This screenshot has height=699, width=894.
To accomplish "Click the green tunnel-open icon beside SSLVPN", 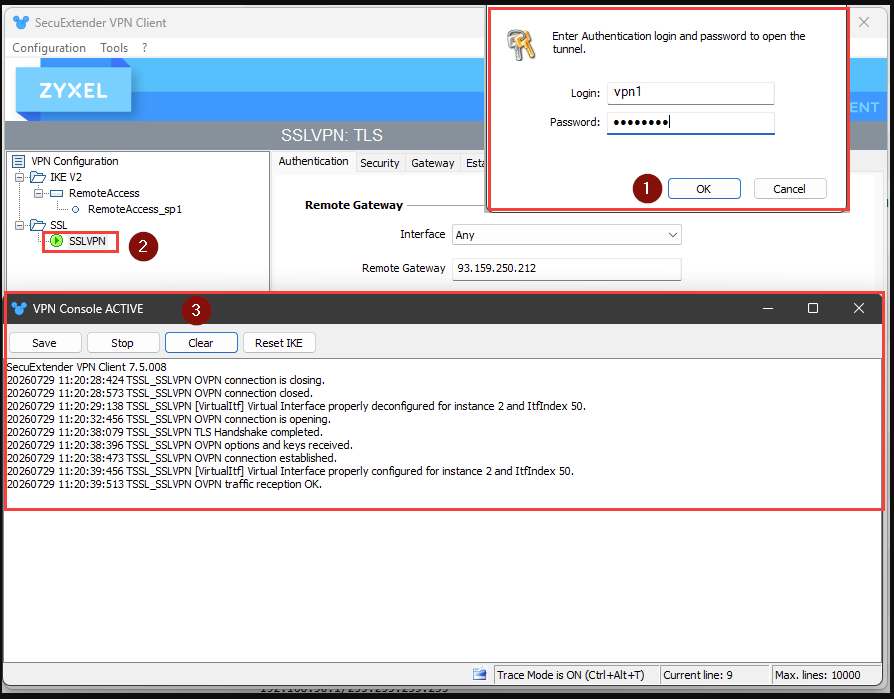I will (56, 241).
